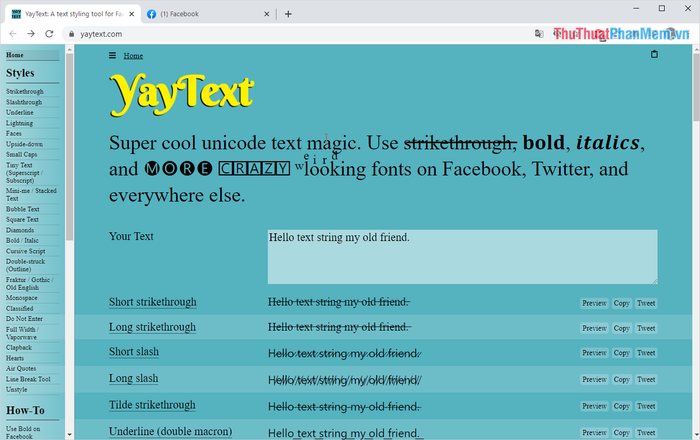Reload the yaytext.com page
The height and width of the screenshot is (440, 700).
click(49, 34)
